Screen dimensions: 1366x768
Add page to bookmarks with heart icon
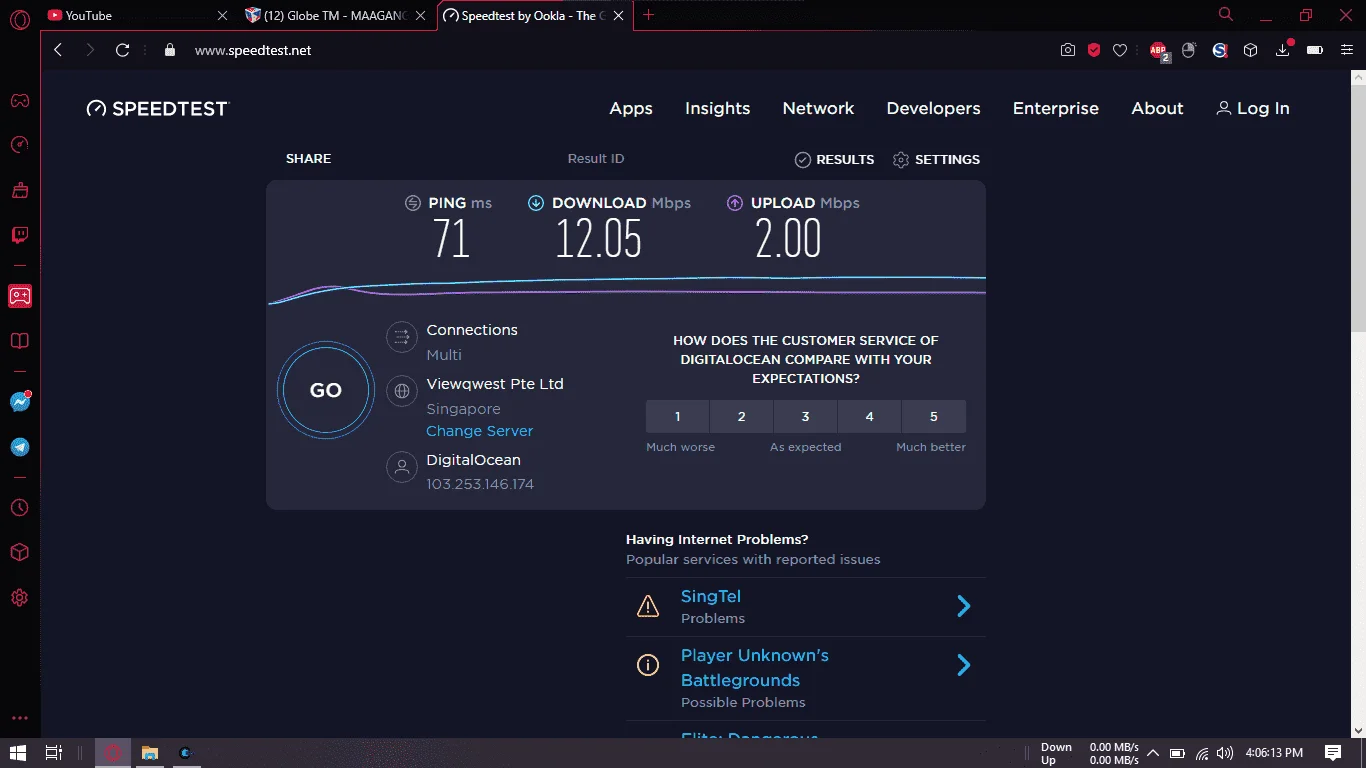1120,50
